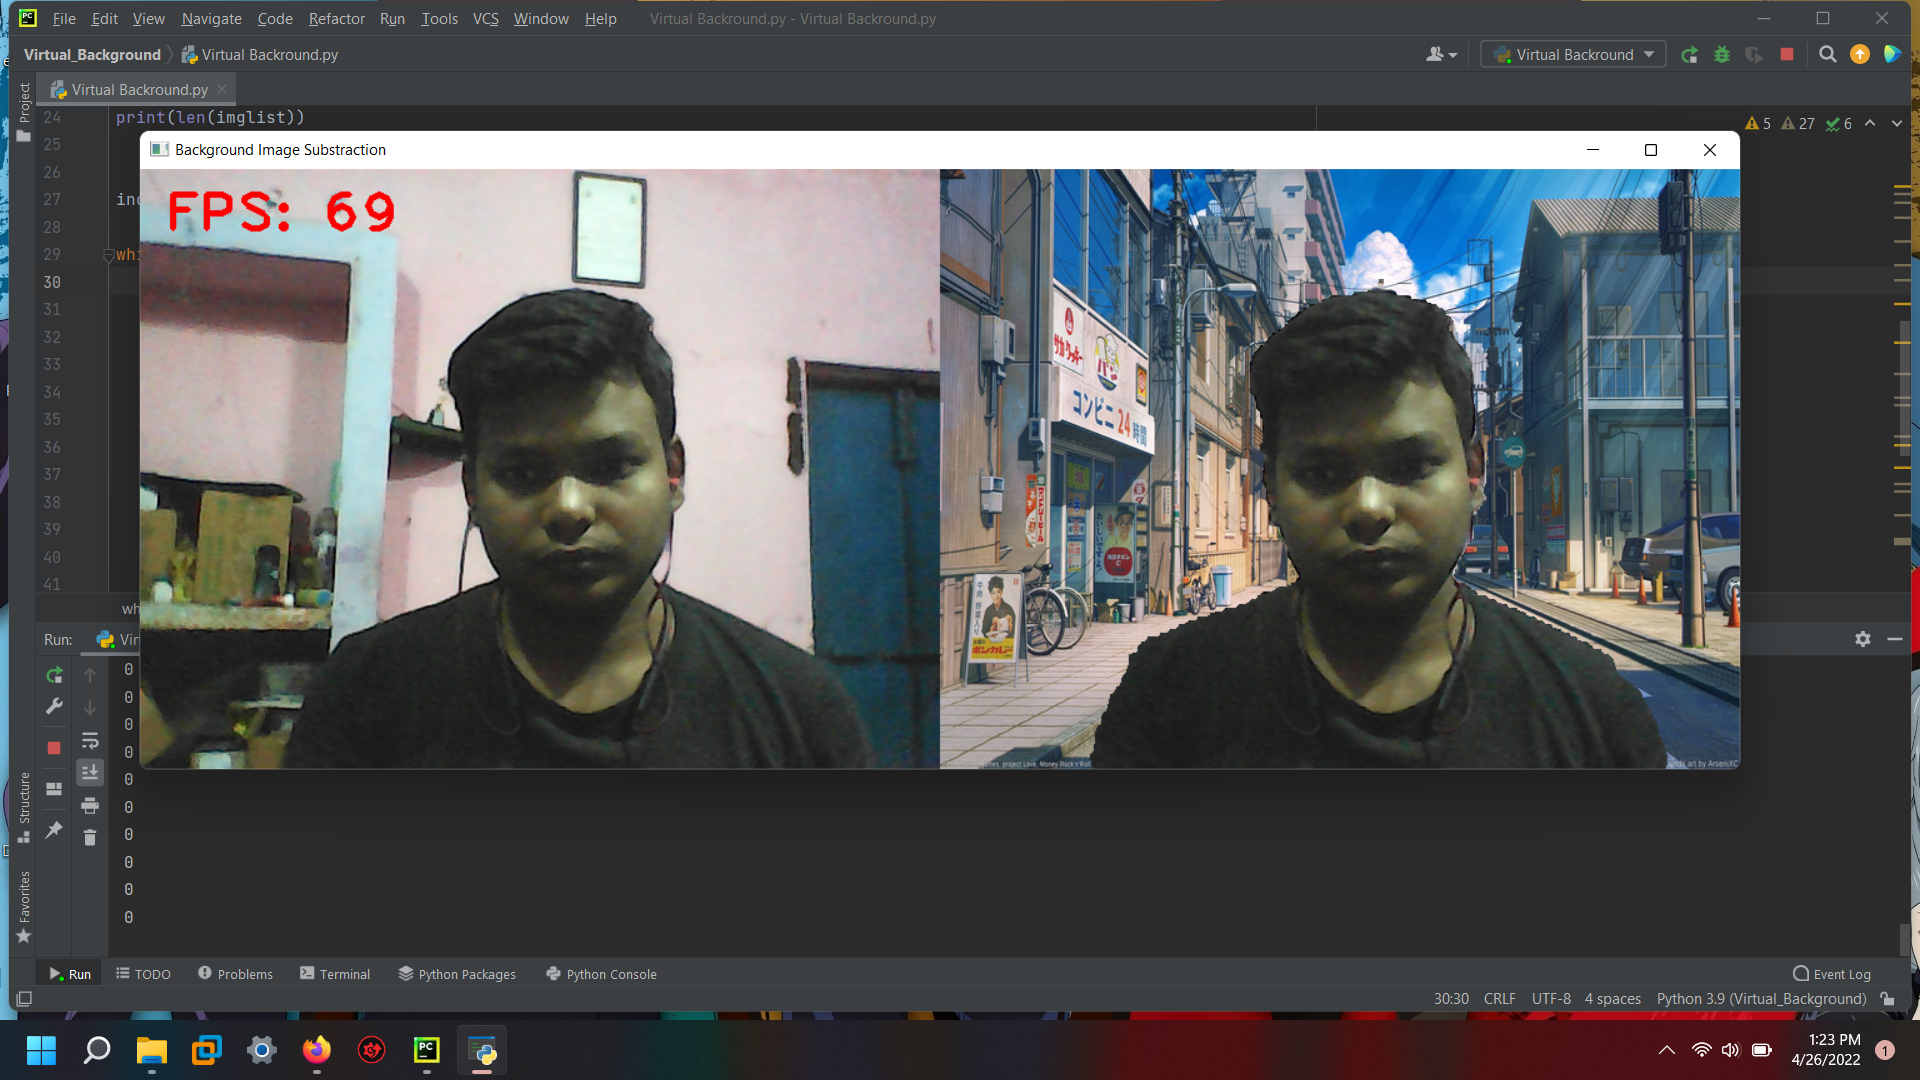Open the Refactor menu
The width and height of the screenshot is (1920, 1080).
(336, 18)
